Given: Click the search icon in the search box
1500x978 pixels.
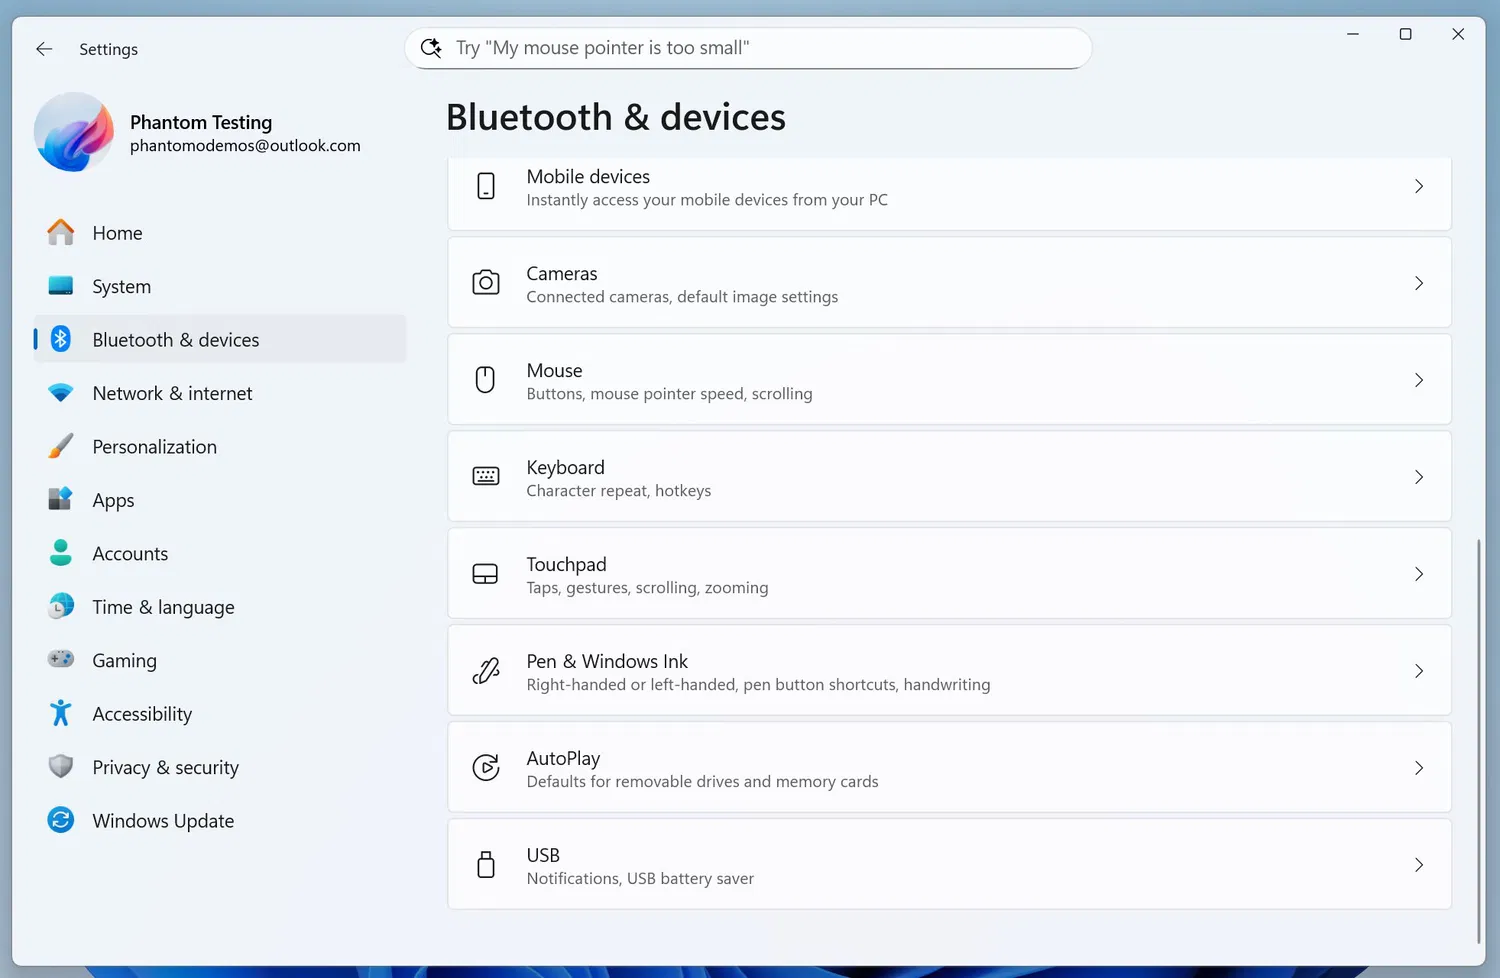Looking at the screenshot, I should pyautogui.click(x=431, y=48).
